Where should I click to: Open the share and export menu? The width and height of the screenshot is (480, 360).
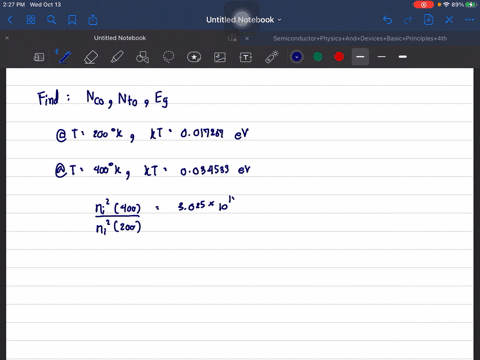pos(93,20)
